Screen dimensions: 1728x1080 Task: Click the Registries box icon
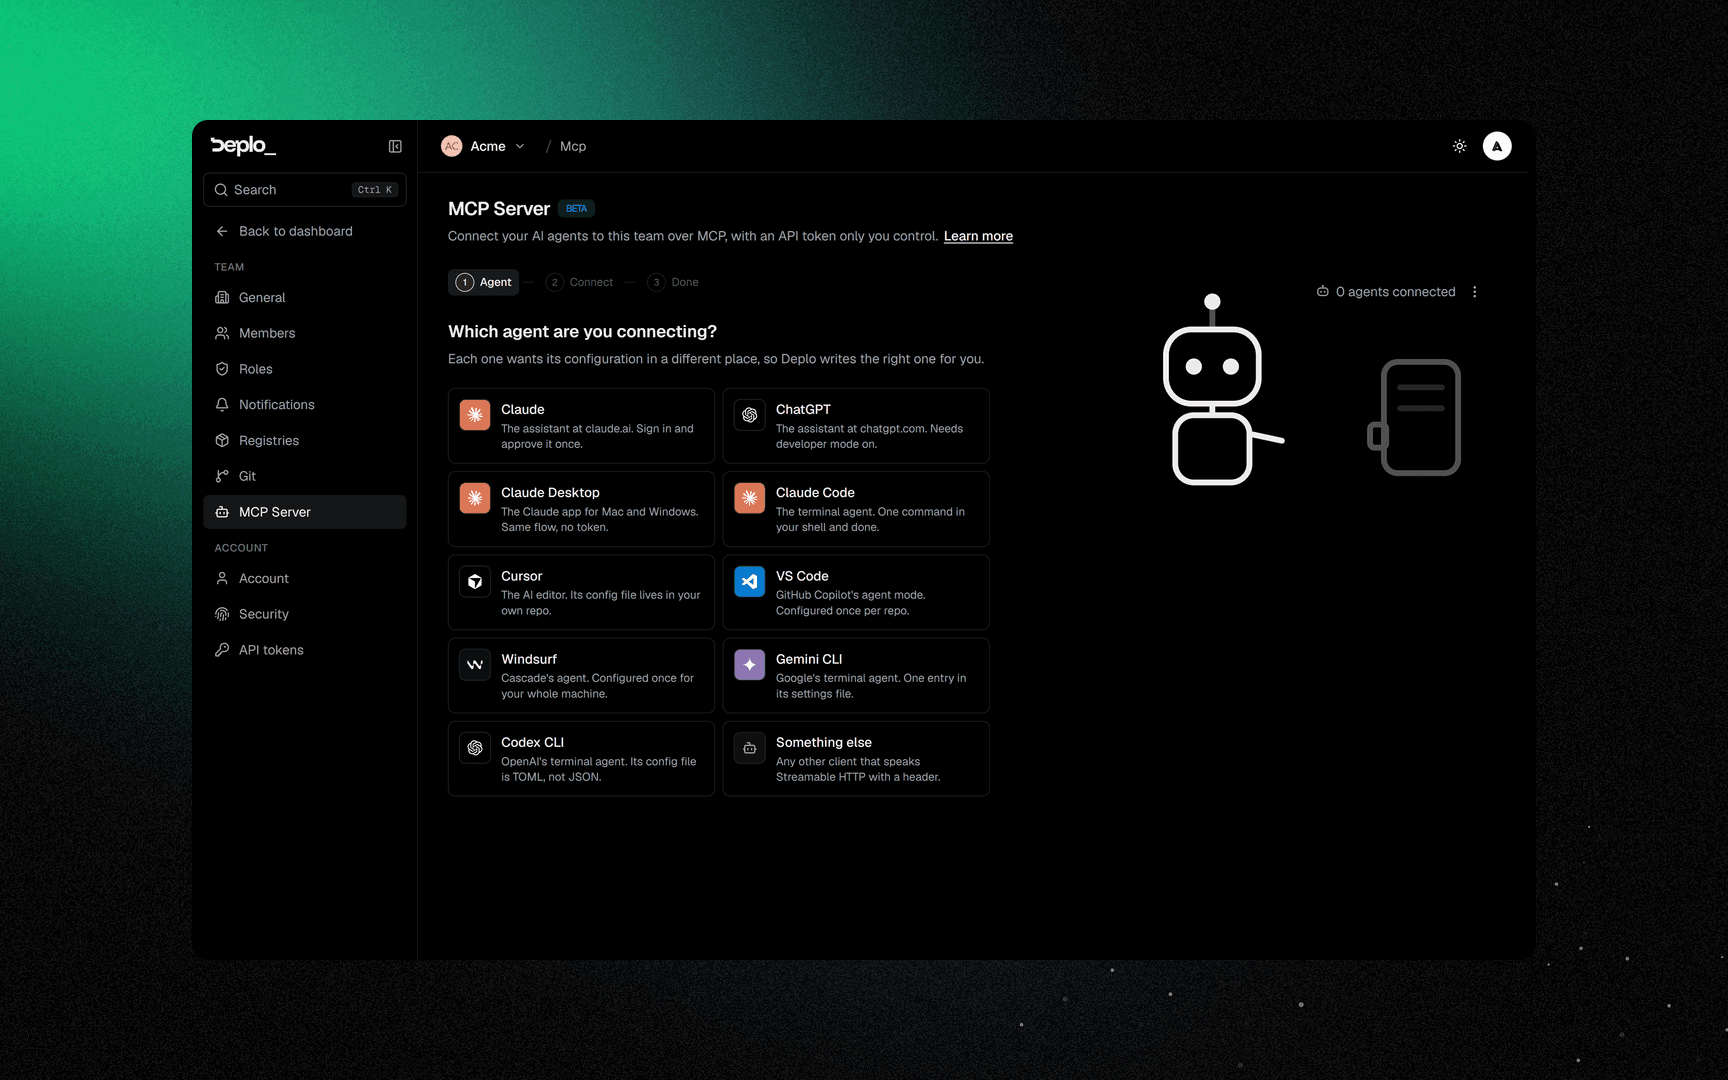pyautogui.click(x=222, y=440)
